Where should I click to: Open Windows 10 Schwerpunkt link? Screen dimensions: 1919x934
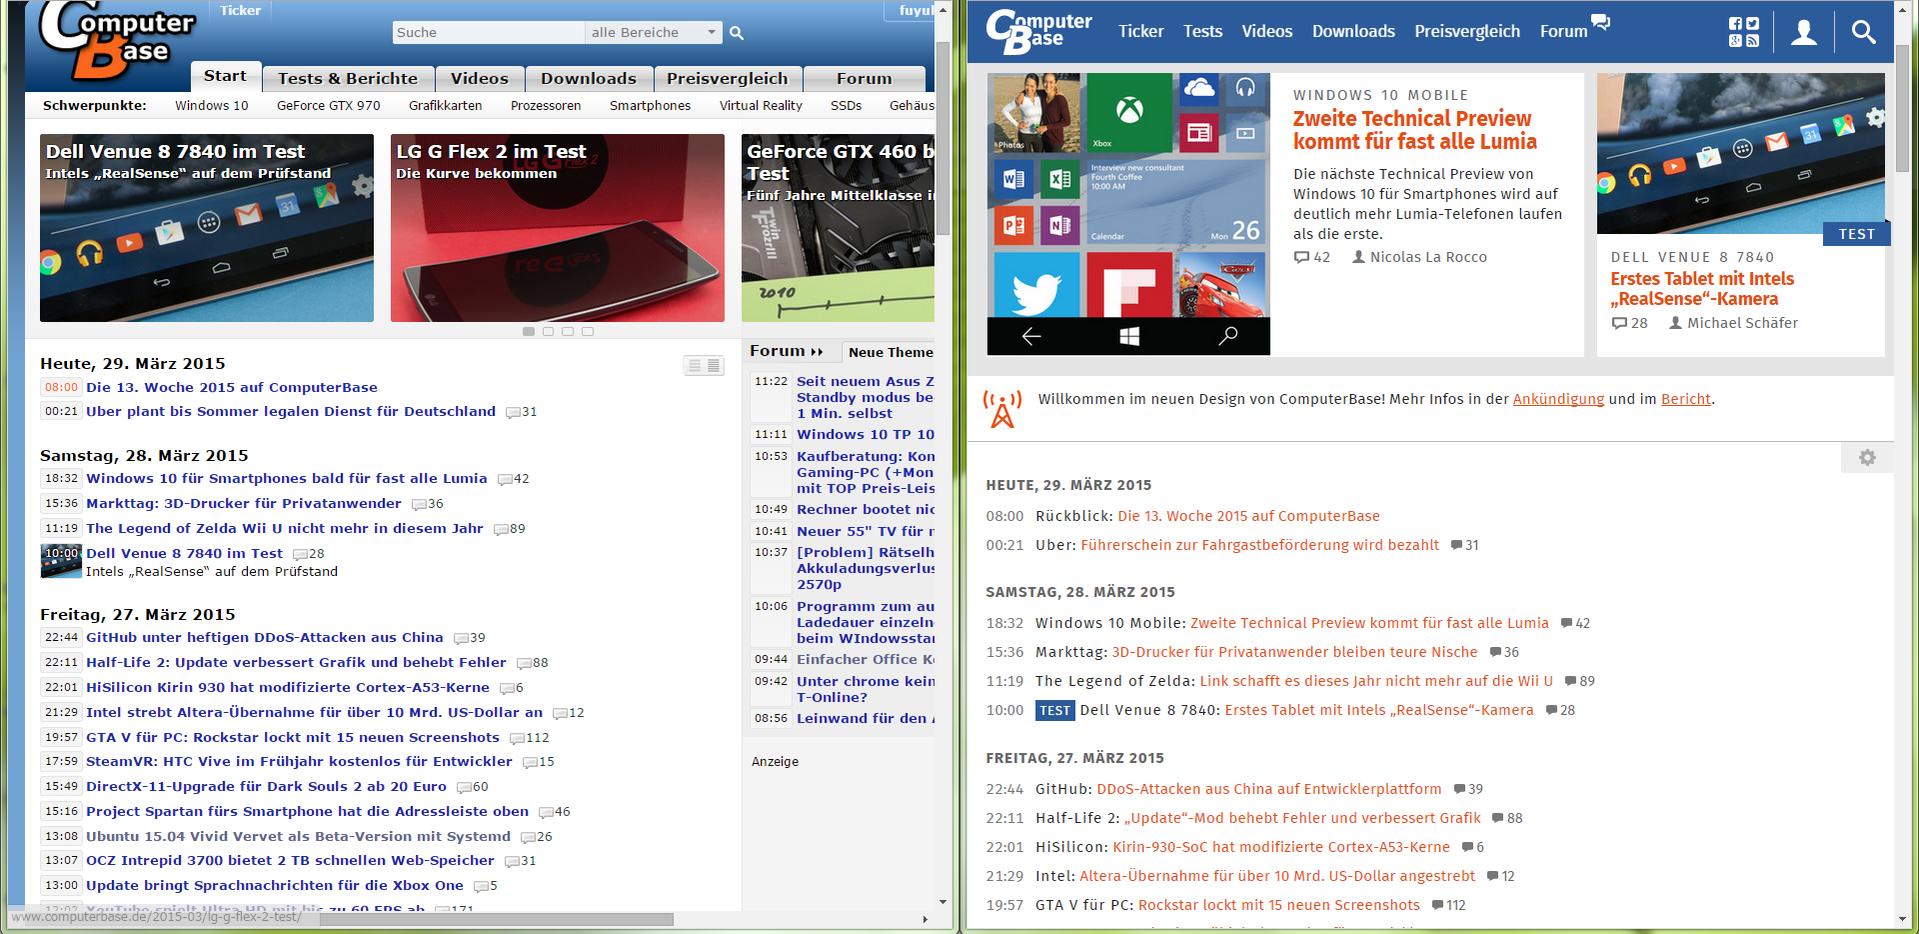[x=212, y=106]
